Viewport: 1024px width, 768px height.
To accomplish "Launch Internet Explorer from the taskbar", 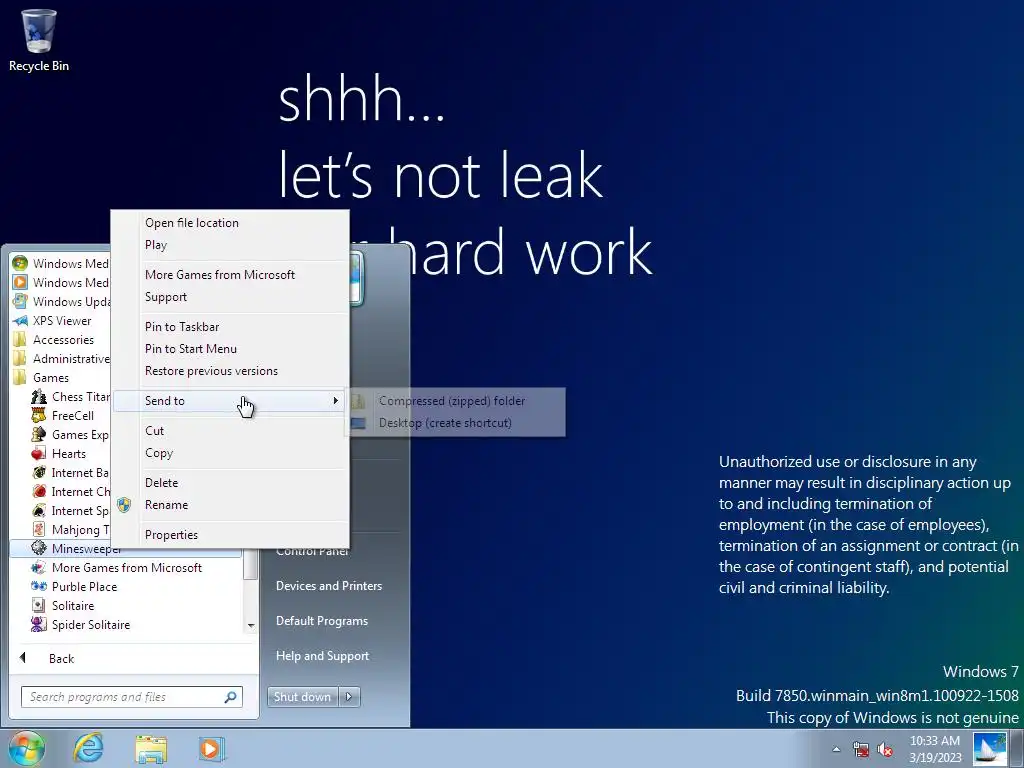I will click(88, 748).
